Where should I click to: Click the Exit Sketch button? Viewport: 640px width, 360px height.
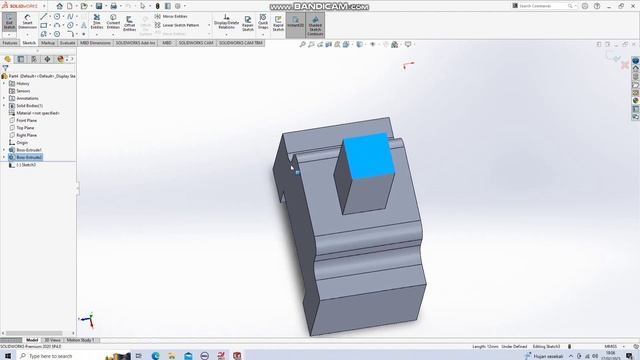coord(9,22)
